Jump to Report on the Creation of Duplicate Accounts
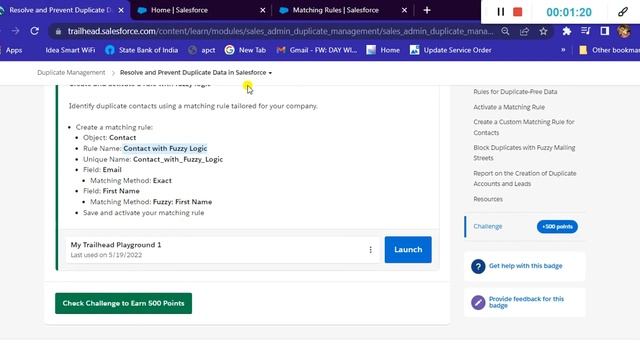 point(524,178)
